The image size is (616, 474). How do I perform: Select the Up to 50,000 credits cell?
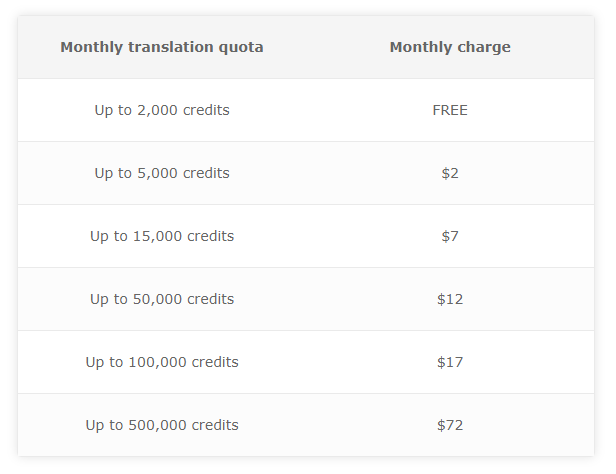click(162, 299)
